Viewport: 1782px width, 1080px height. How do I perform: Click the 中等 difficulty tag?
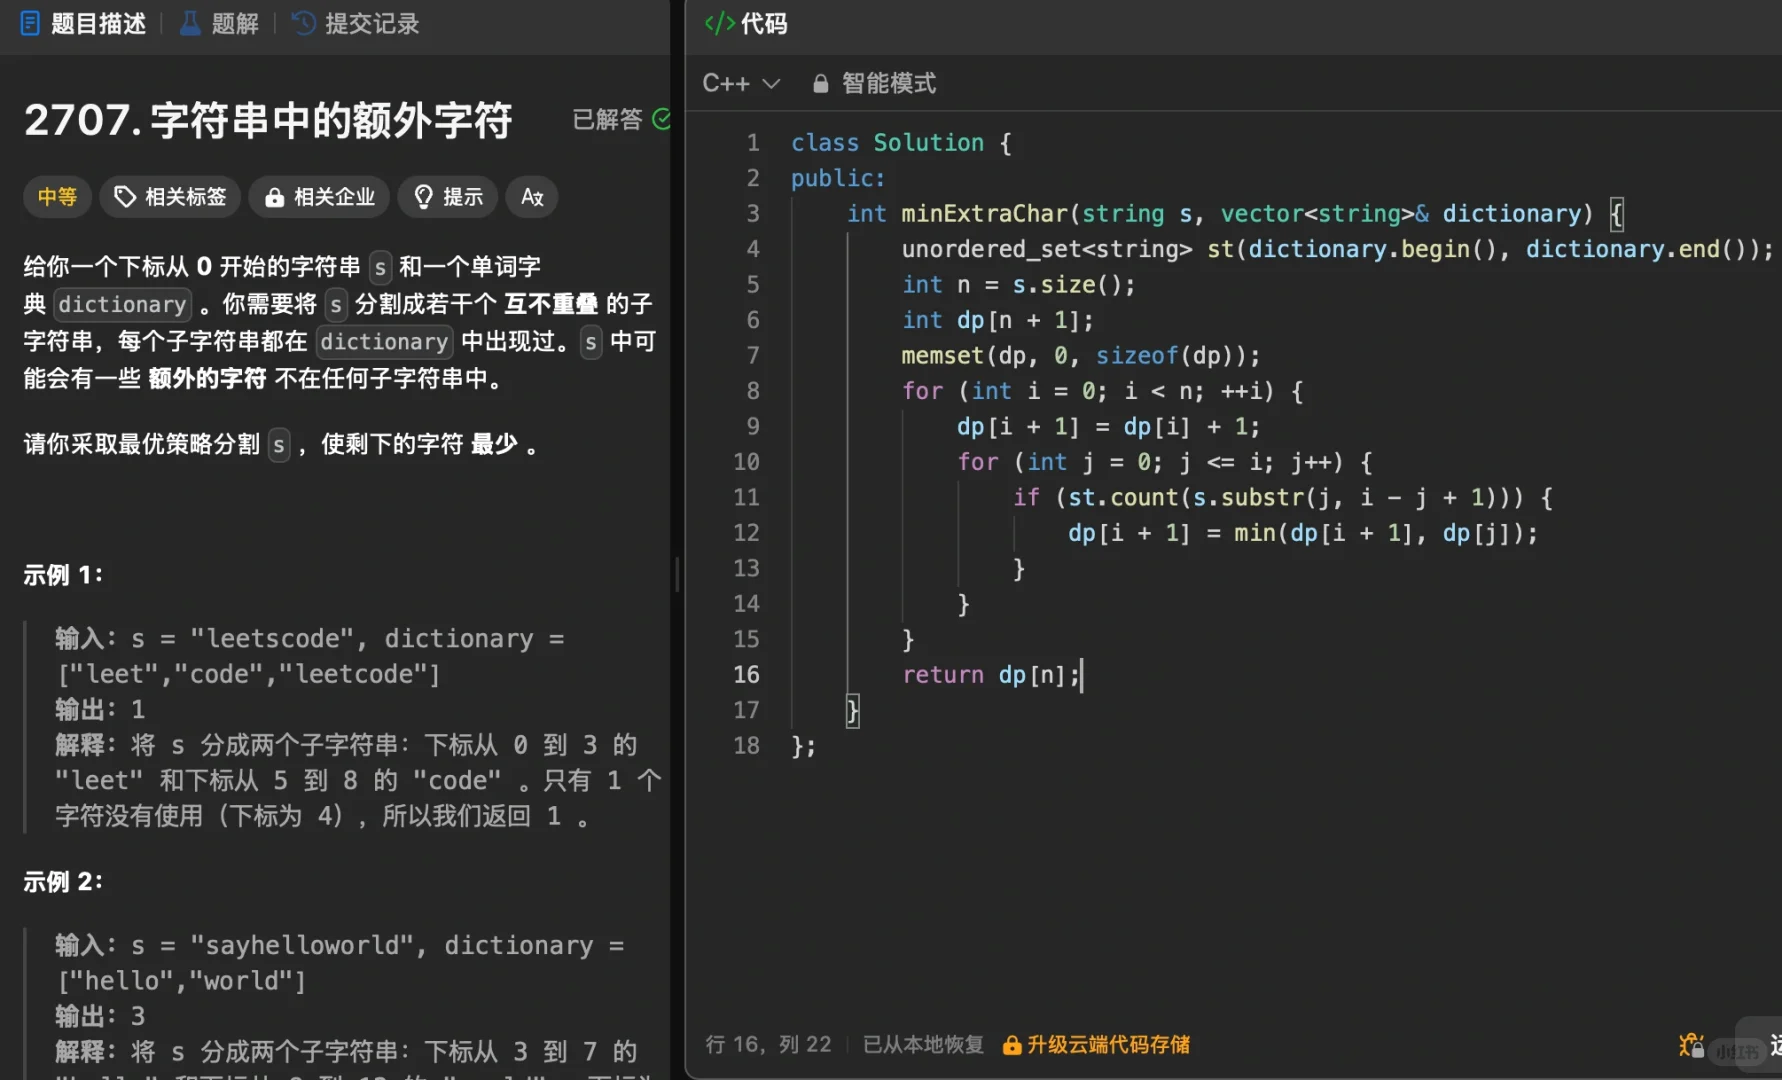57,197
